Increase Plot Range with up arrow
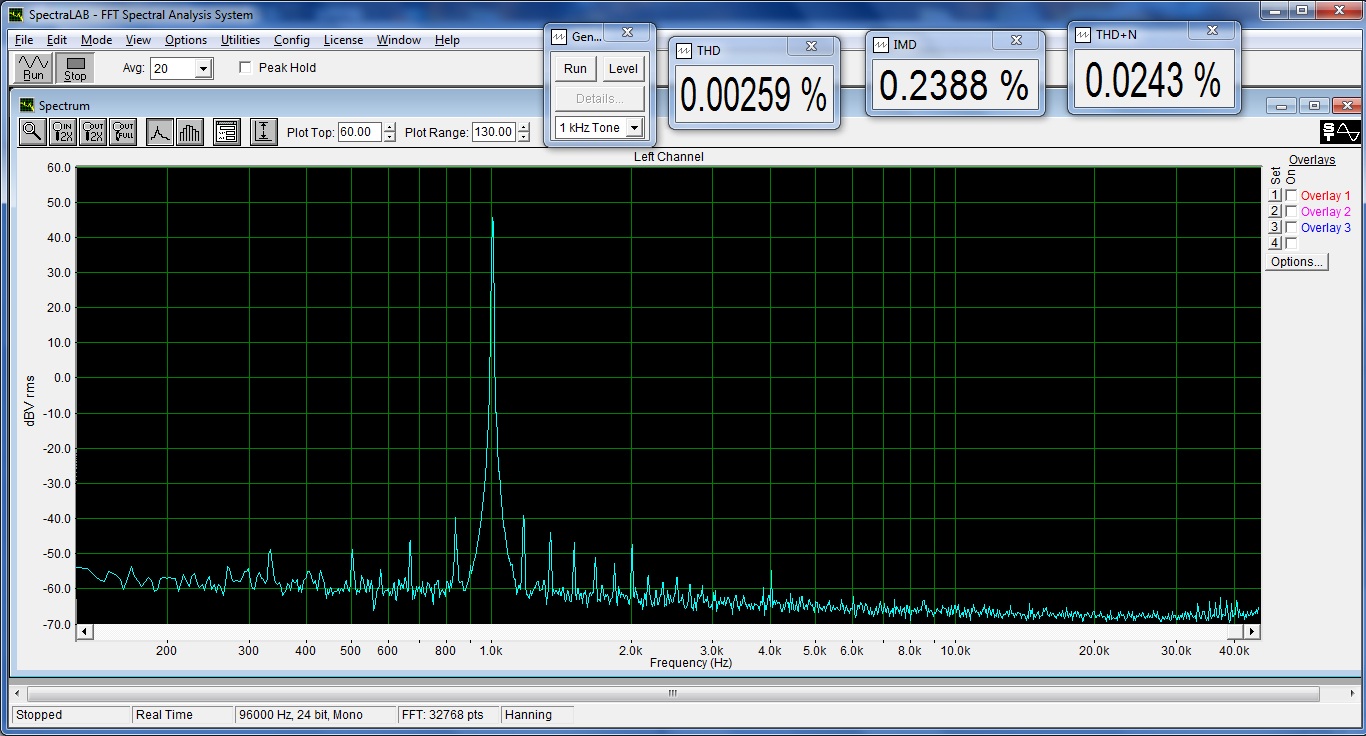 click(x=523, y=126)
